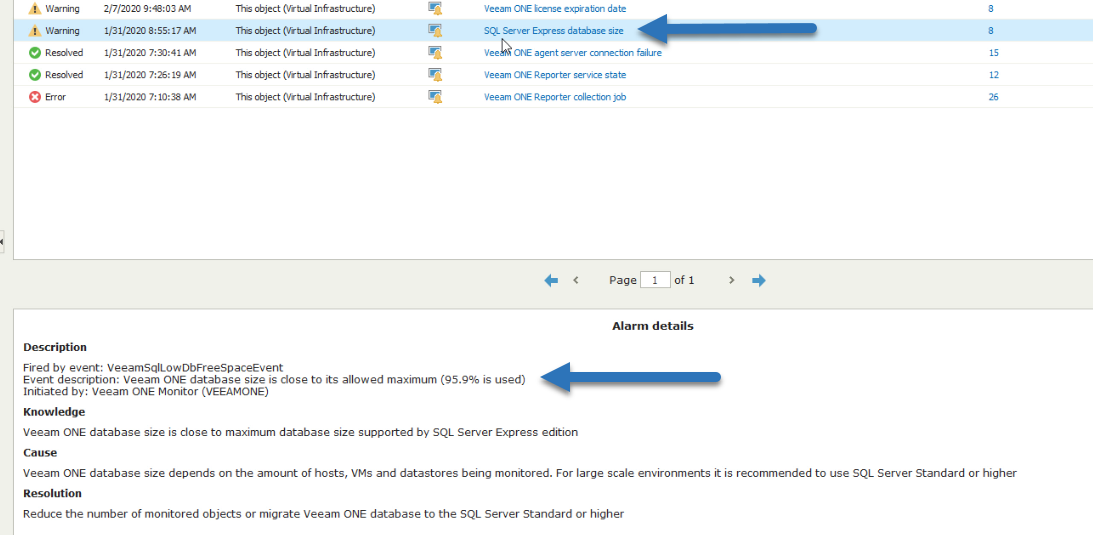1093x535 pixels.
Task: Click Error status text in alarm list
Action: (56, 97)
